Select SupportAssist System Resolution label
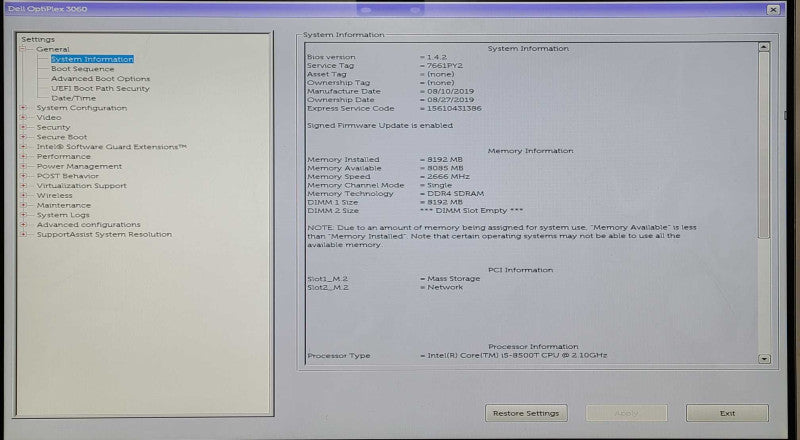The height and width of the screenshot is (440, 800). 104,234
